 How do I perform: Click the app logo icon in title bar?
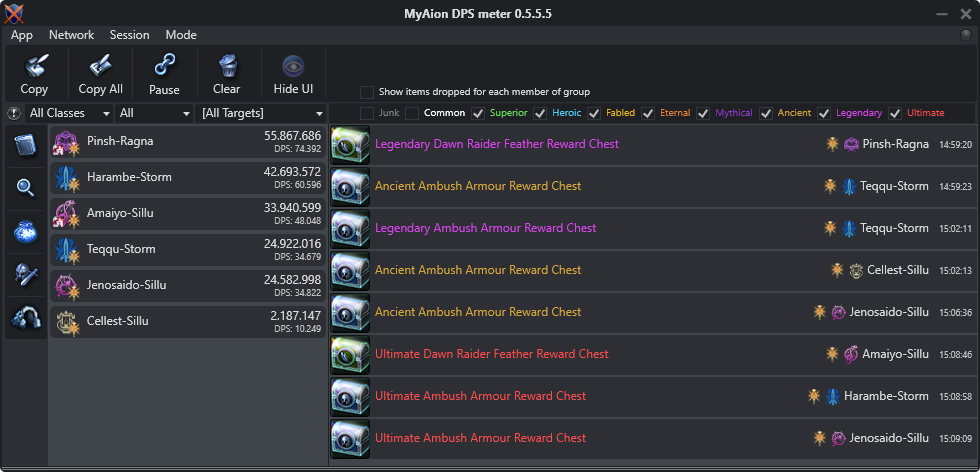(13, 13)
